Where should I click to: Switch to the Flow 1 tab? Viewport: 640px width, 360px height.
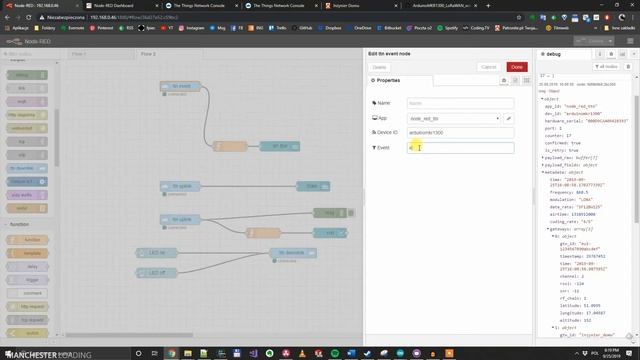[x=100, y=54]
